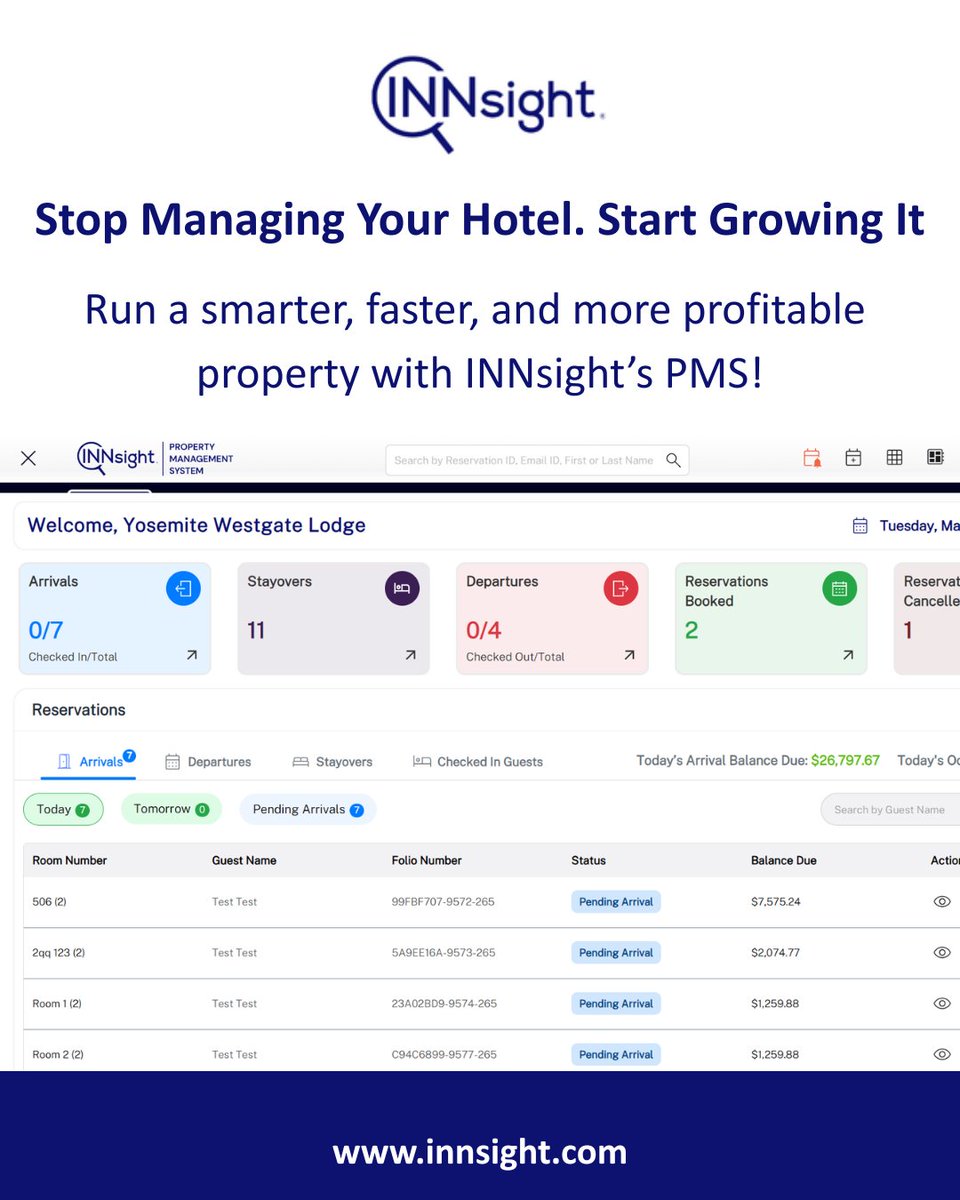Click the Room Number column header
960x1200 pixels.
[70, 860]
